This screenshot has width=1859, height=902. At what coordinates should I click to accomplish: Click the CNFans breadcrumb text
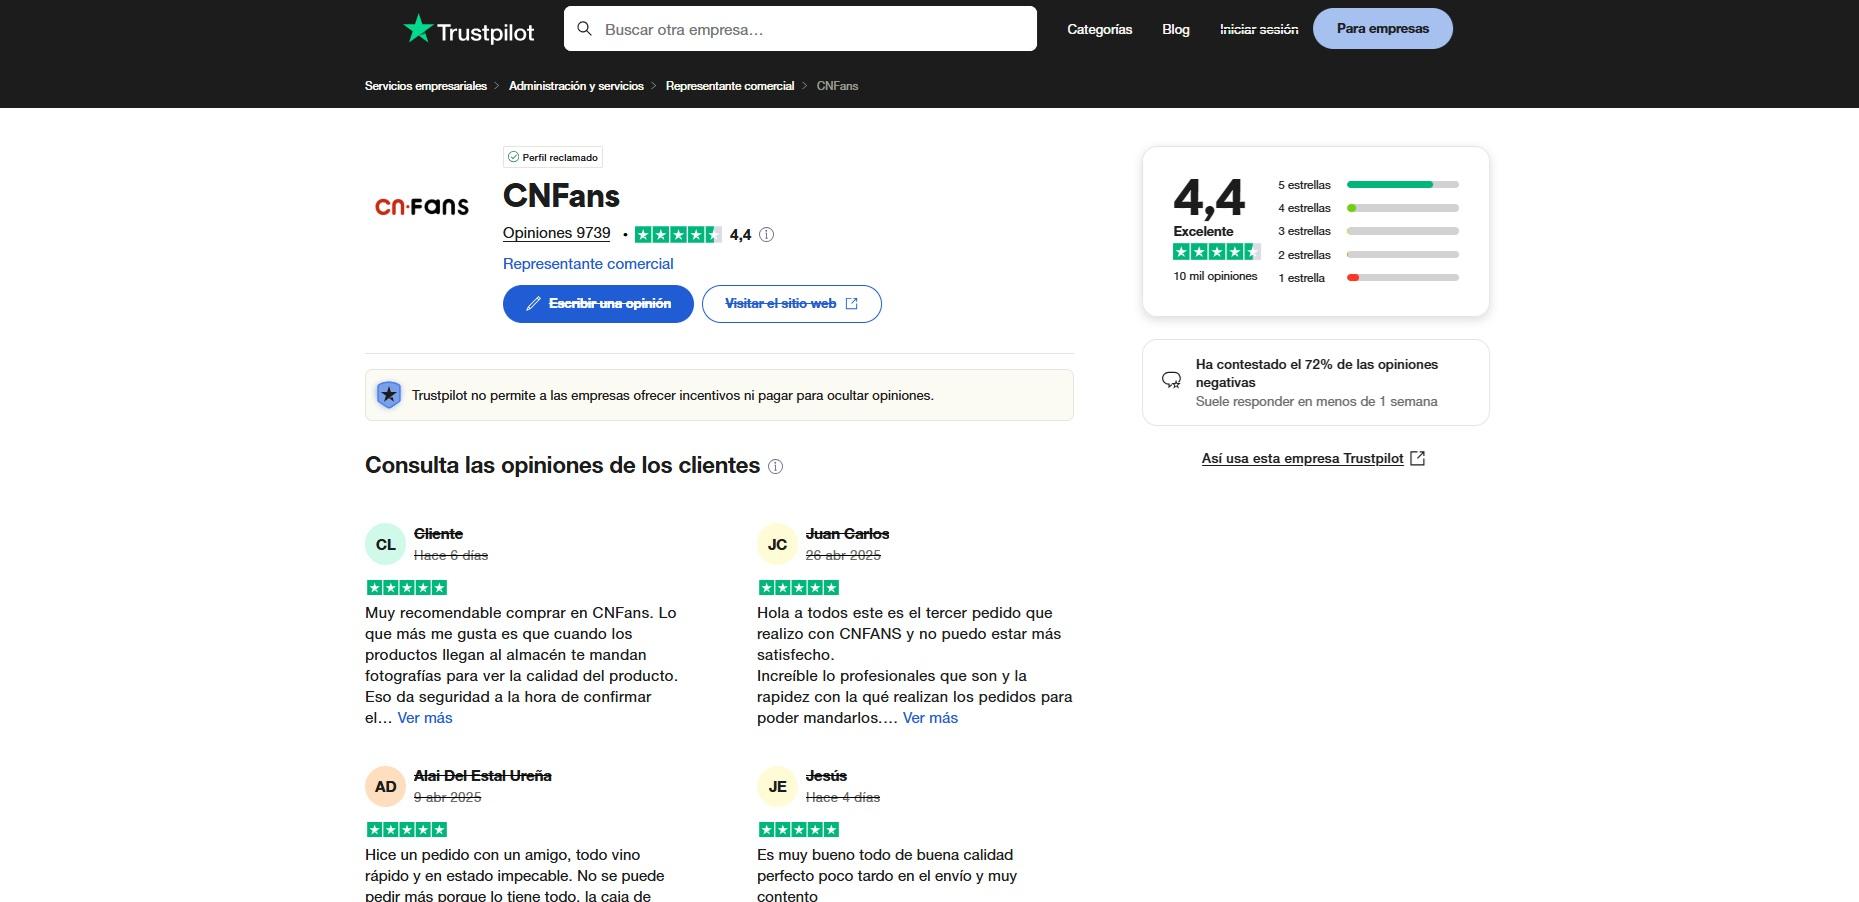pyautogui.click(x=837, y=86)
